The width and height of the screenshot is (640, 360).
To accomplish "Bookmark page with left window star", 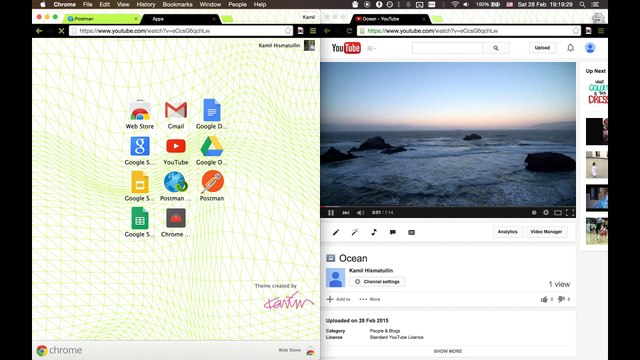I will (288, 31).
